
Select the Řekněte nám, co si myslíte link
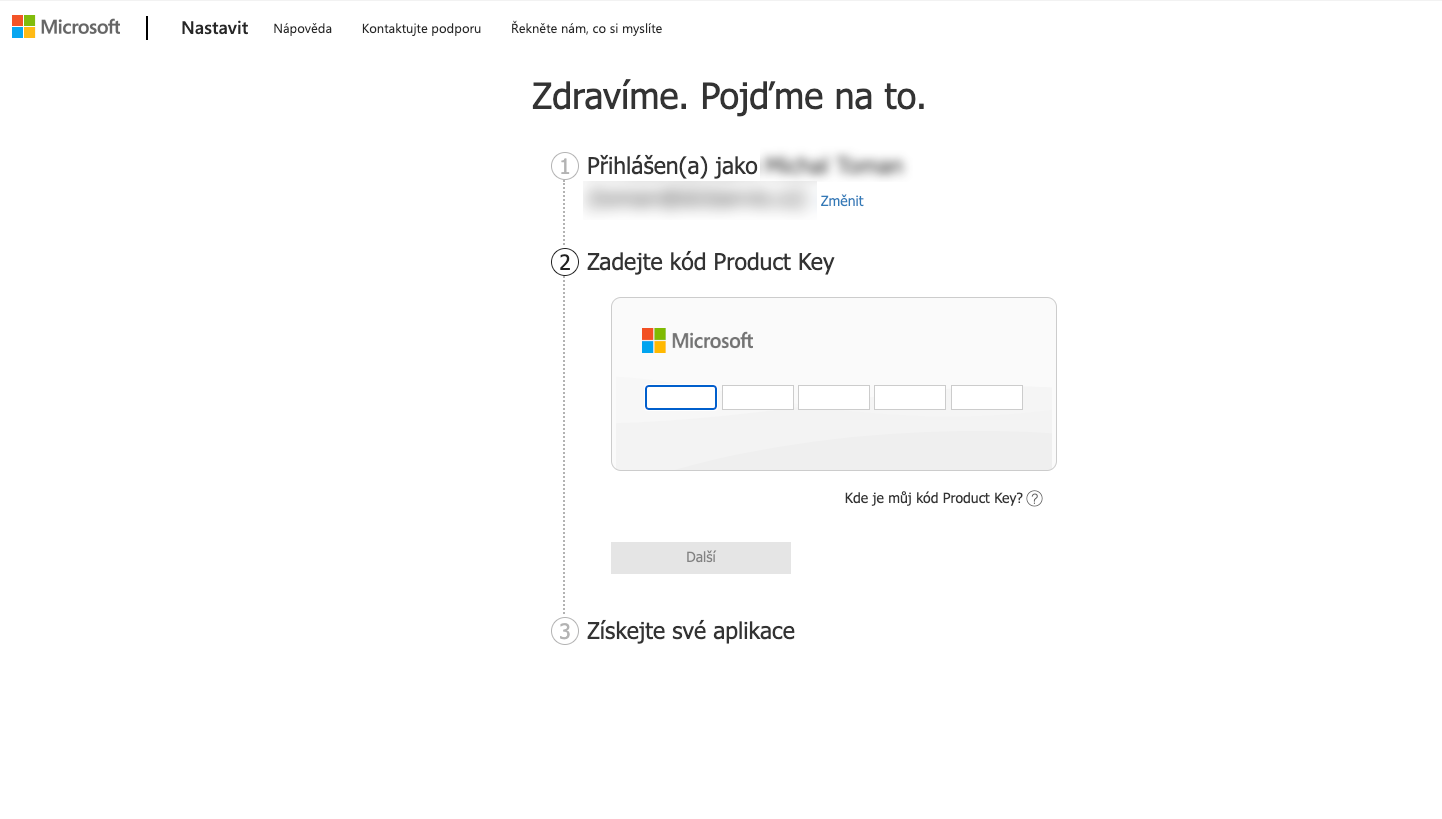coord(586,28)
